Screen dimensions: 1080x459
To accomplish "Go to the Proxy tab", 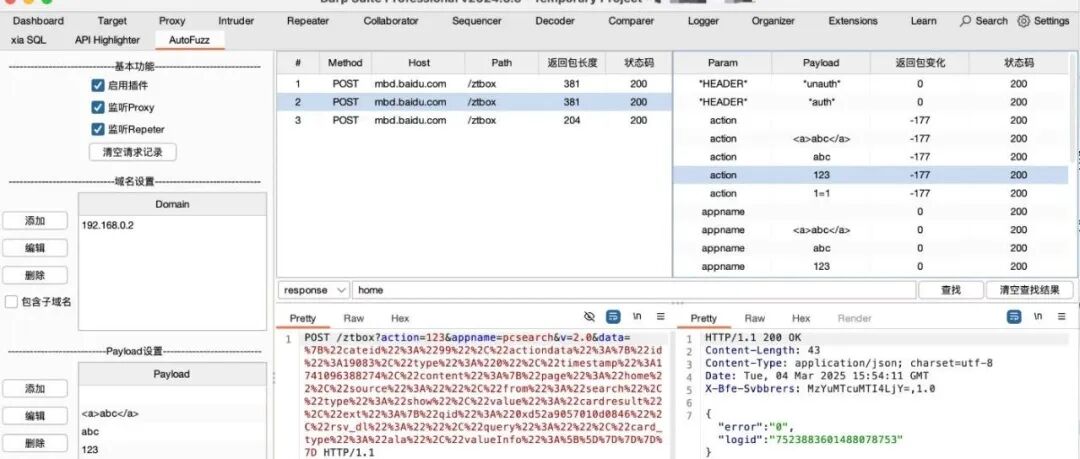I will tap(172, 21).
